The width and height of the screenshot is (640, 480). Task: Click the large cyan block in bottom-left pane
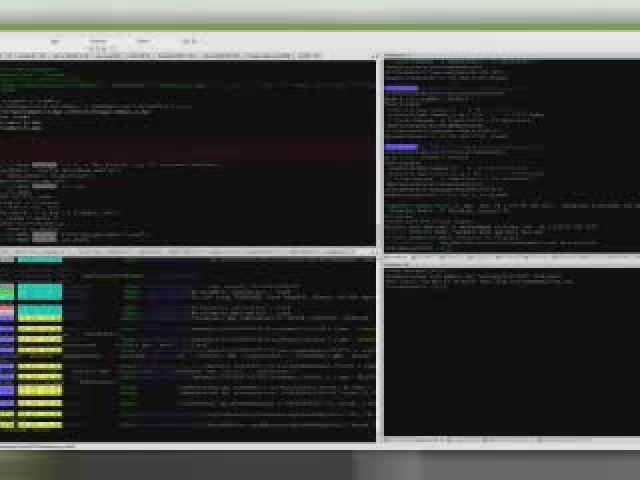tap(40, 292)
